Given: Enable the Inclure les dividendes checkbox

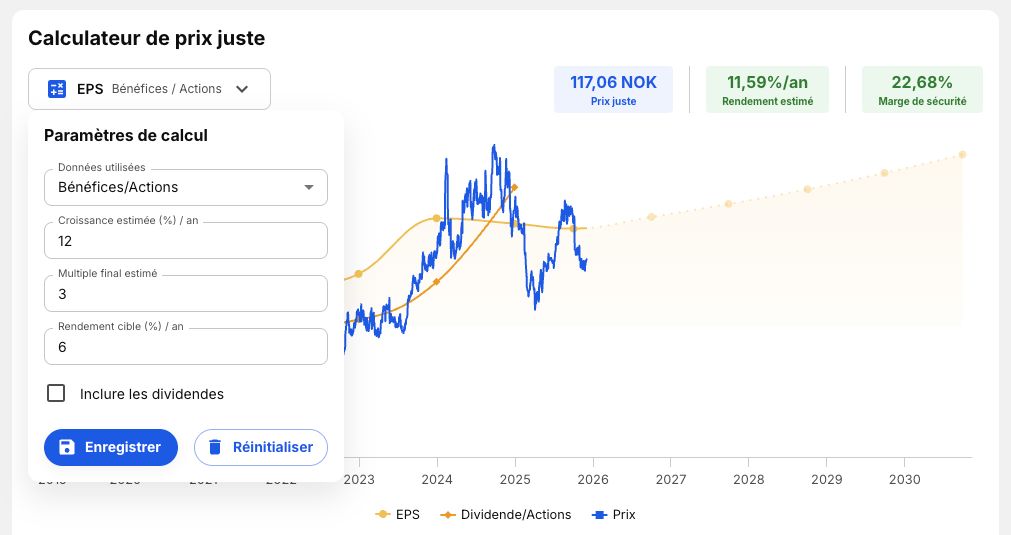Looking at the screenshot, I should click(x=56, y=393).
